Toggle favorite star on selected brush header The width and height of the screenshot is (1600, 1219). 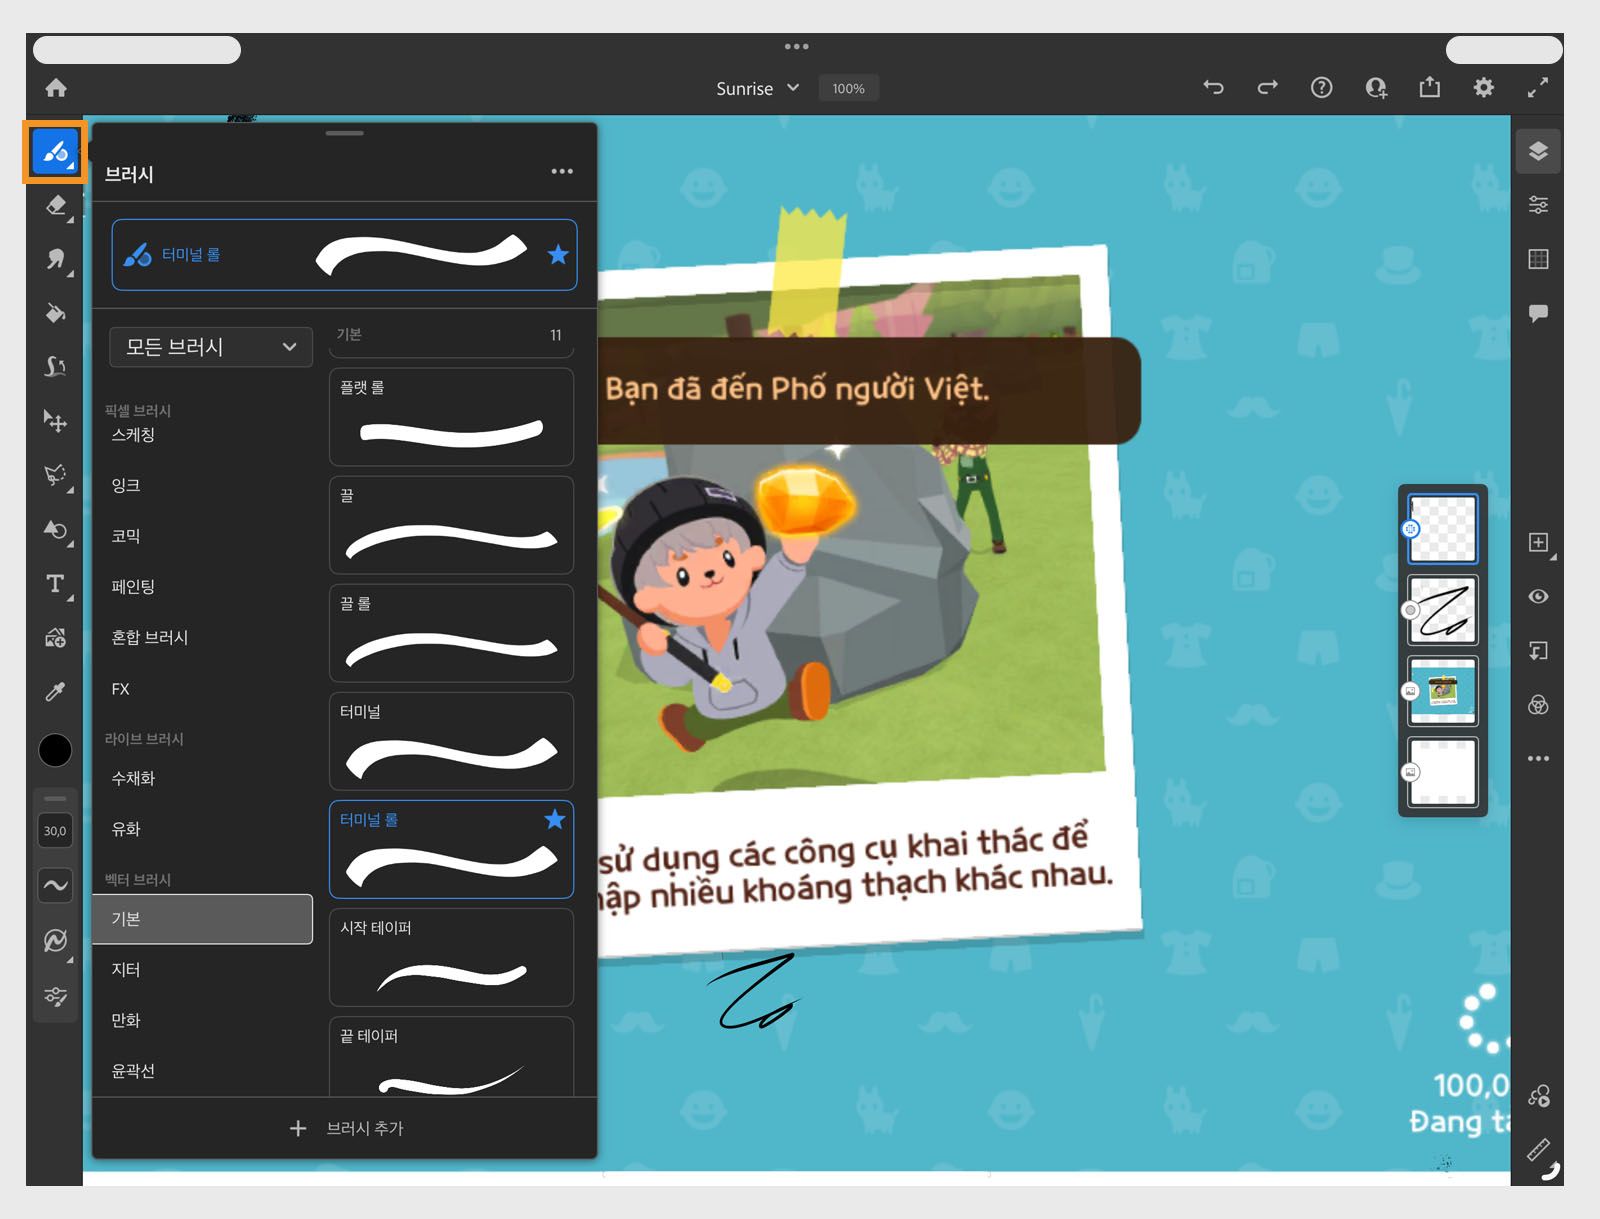click(x=558, y=255)
